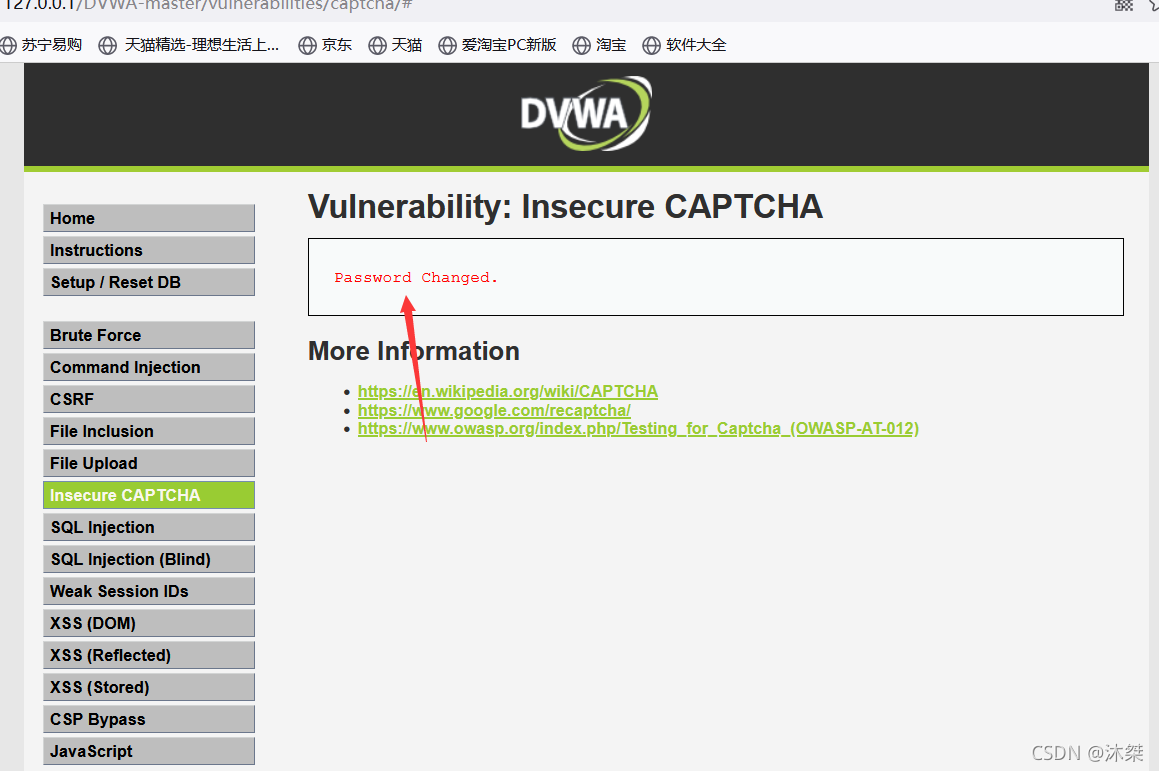Open Weak Session IDs page
This screenshot has height=771, width=1159.
point(149,591)
